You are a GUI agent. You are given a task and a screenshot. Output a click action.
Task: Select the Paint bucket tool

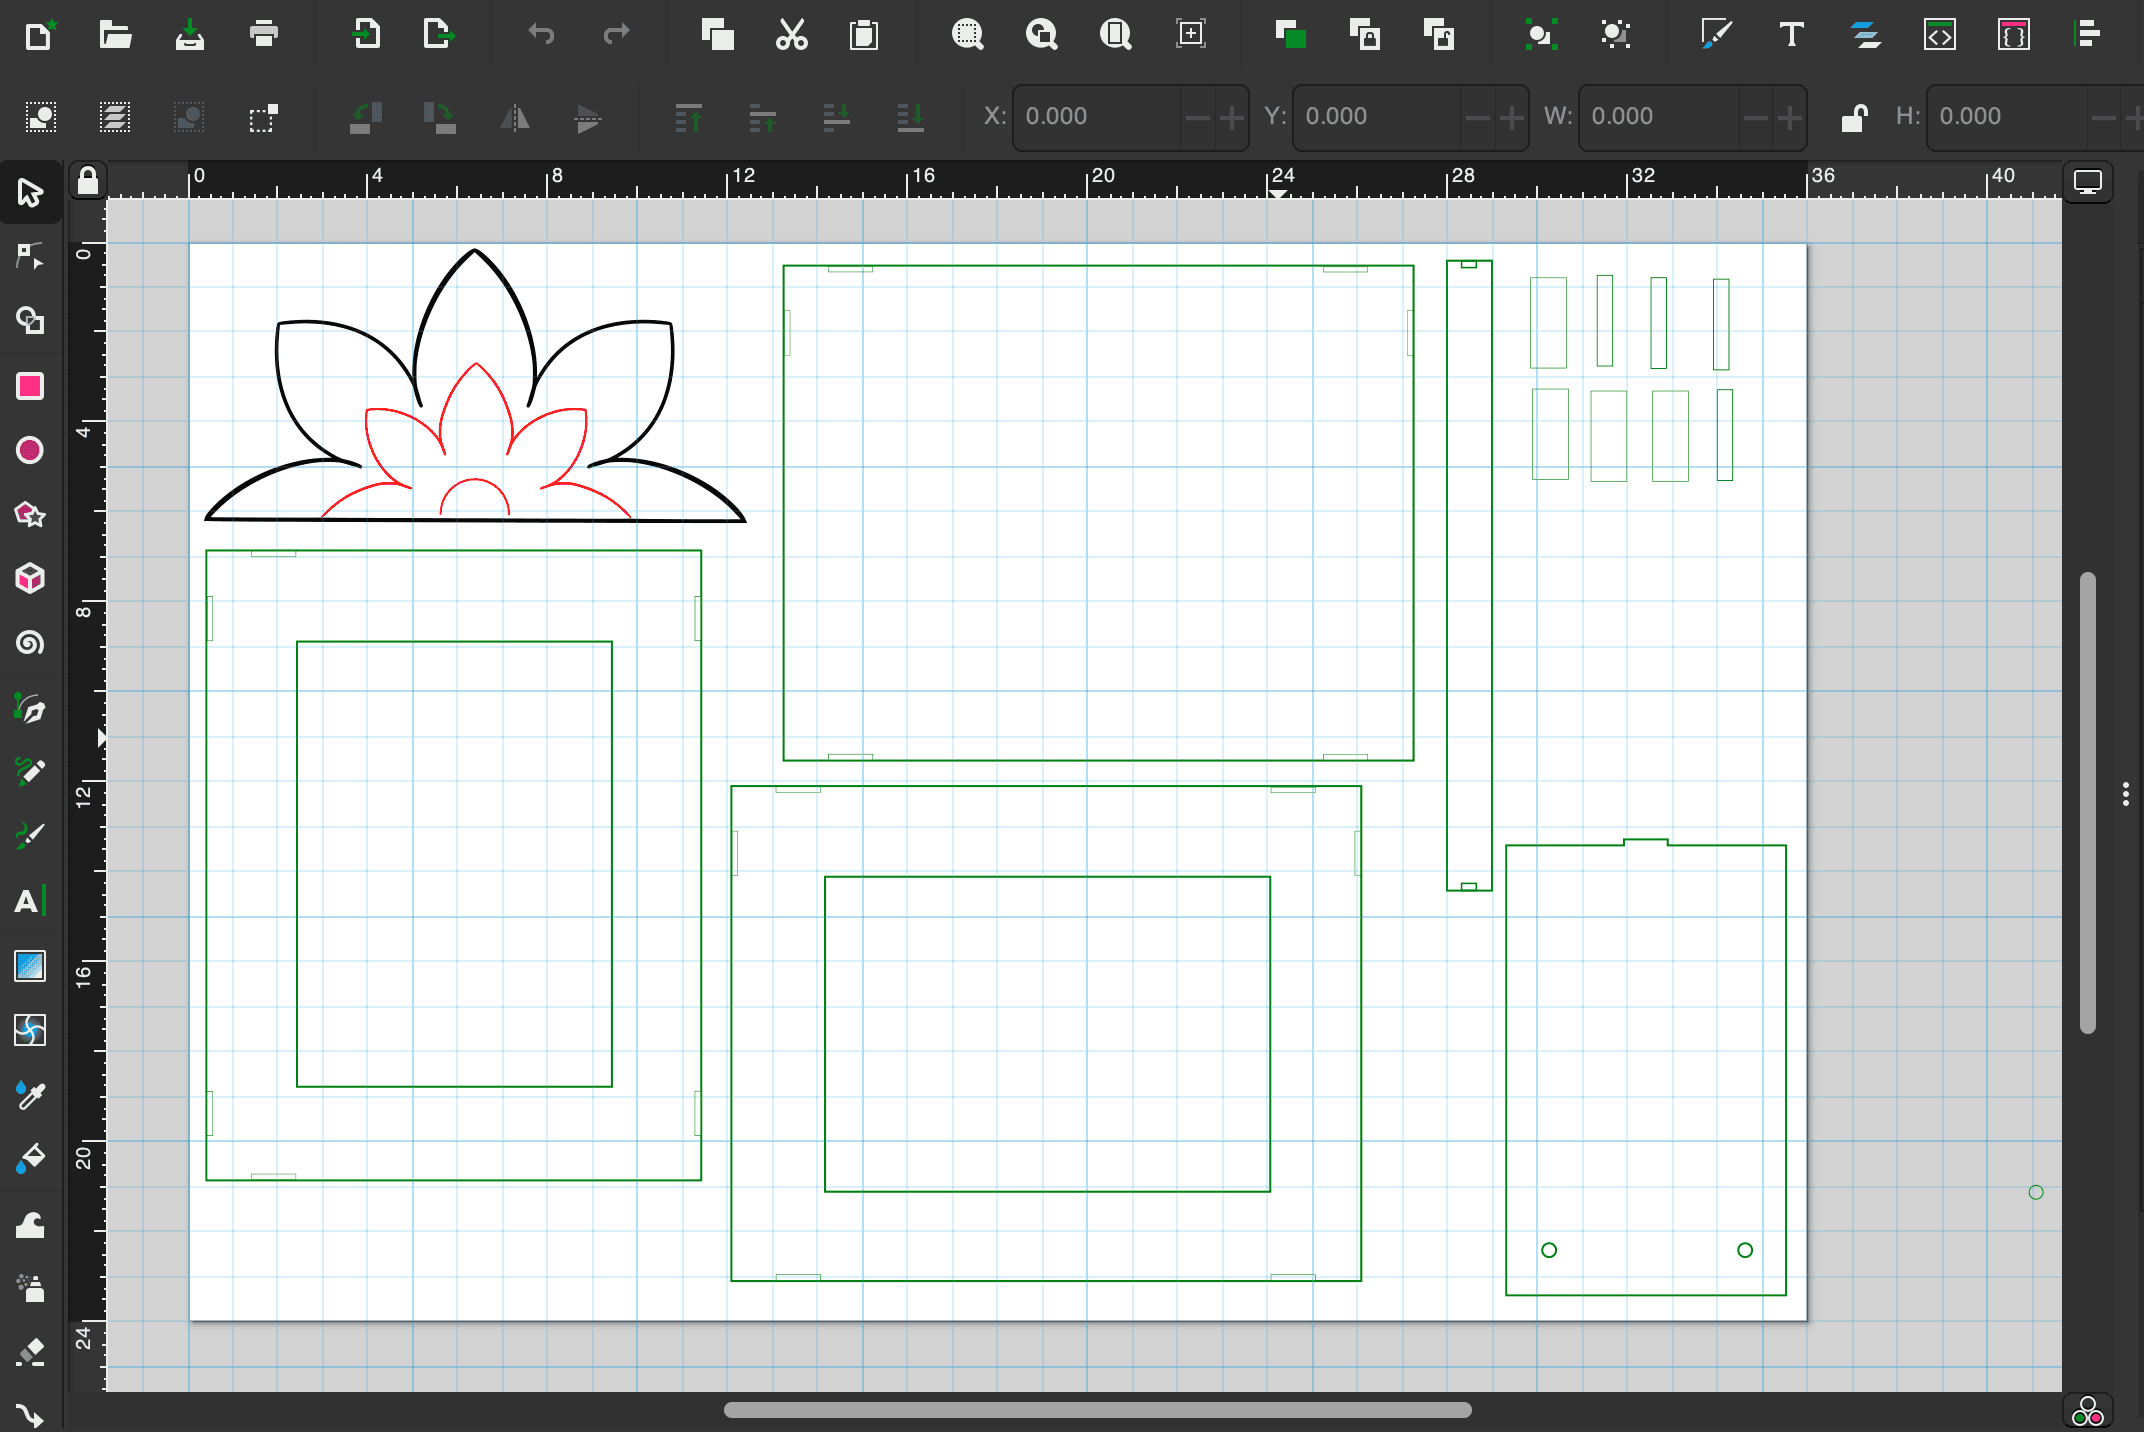pyautogui.click(x=30, y=1159)
